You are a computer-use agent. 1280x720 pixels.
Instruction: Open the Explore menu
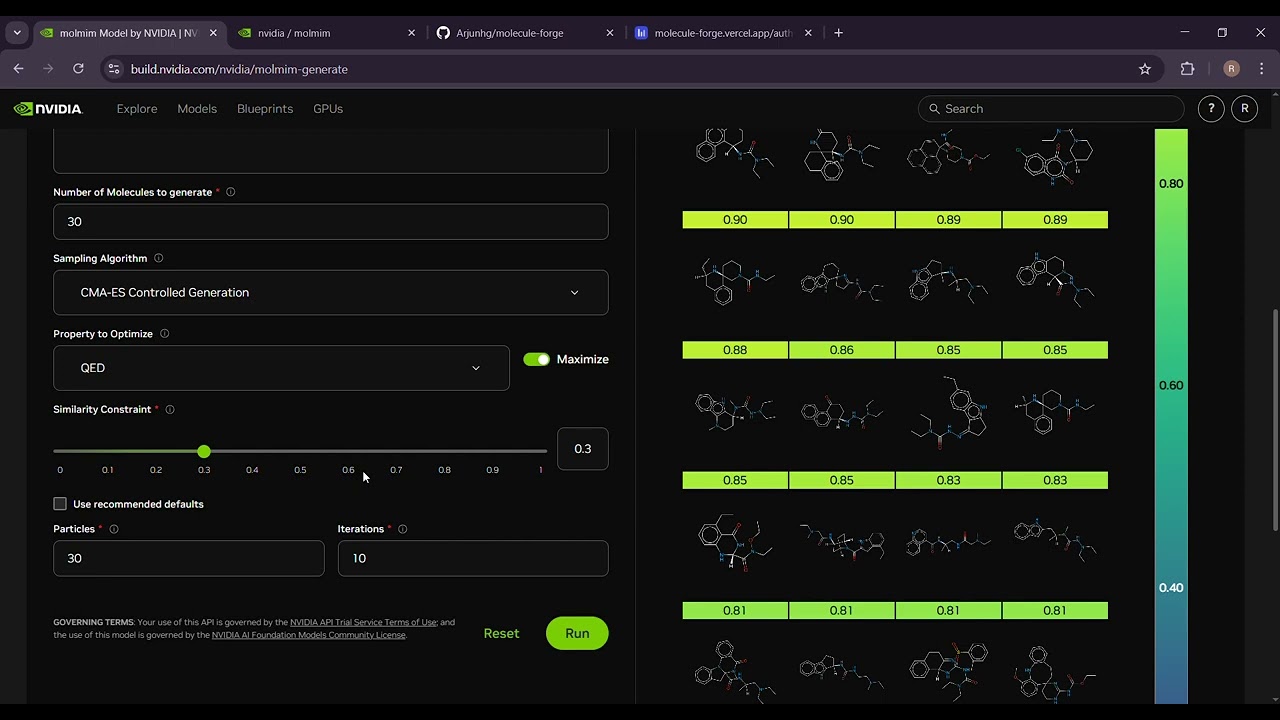(x=137, y=109)
